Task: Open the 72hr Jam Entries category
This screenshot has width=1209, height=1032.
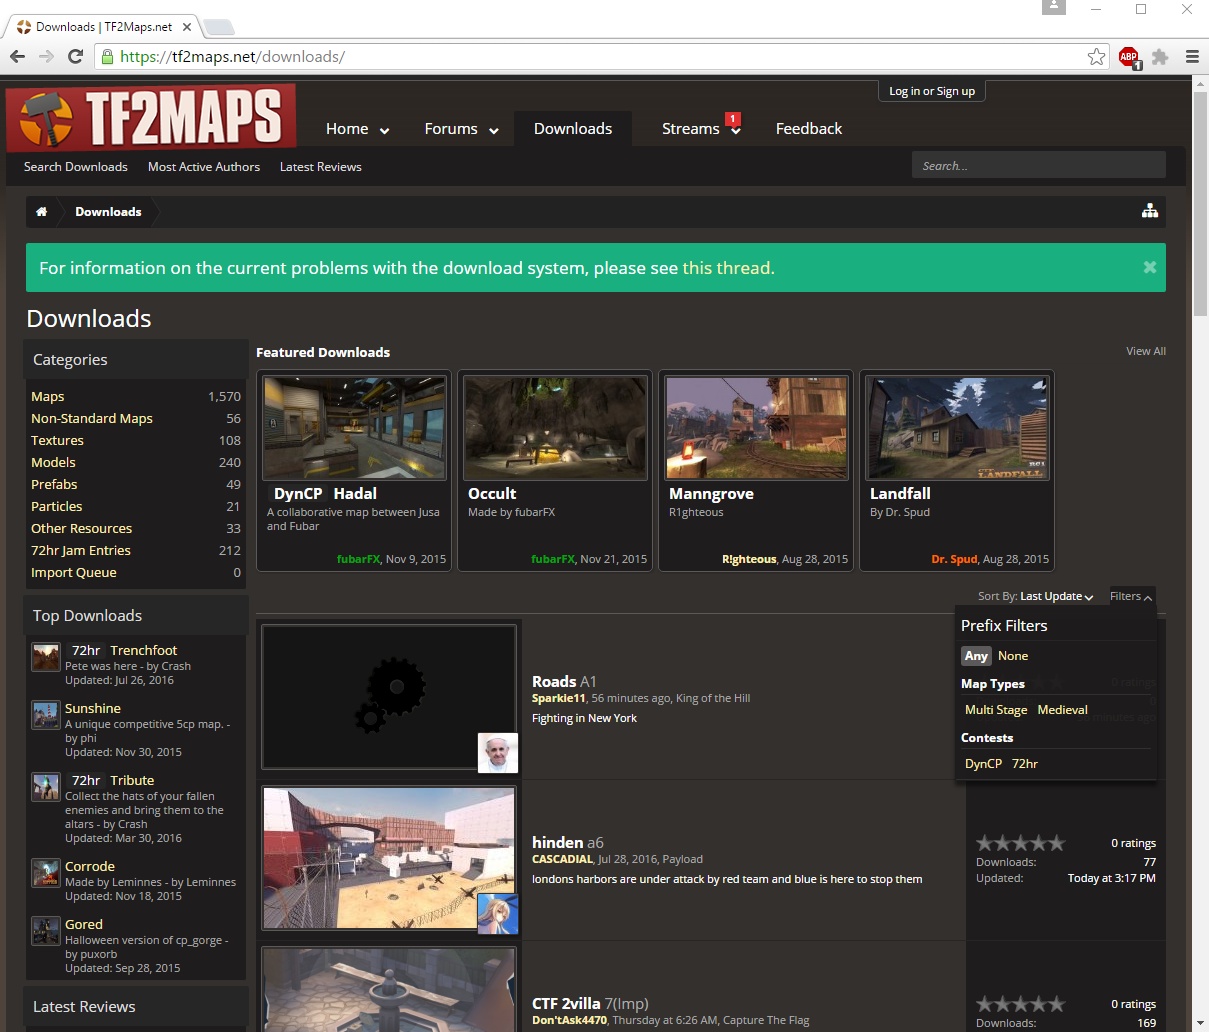Action: [81, 551]
